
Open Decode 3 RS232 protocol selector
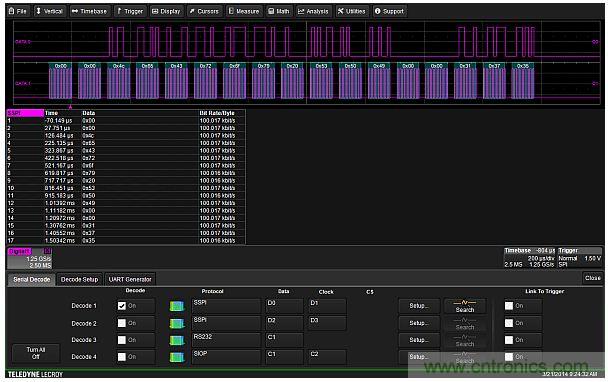coord(226,340)
